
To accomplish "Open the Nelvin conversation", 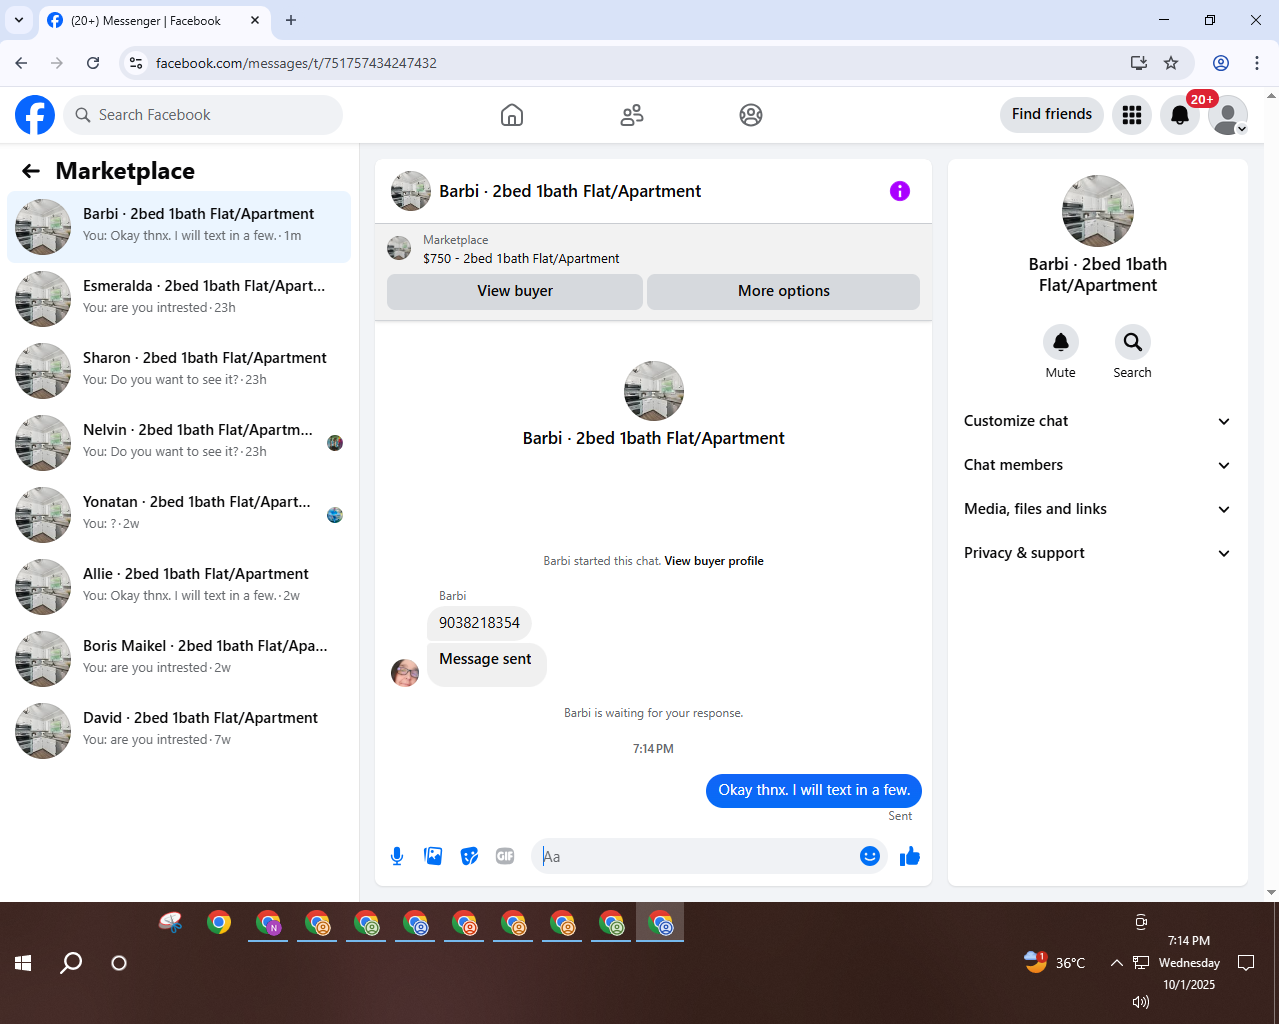I will click(179, 443).
